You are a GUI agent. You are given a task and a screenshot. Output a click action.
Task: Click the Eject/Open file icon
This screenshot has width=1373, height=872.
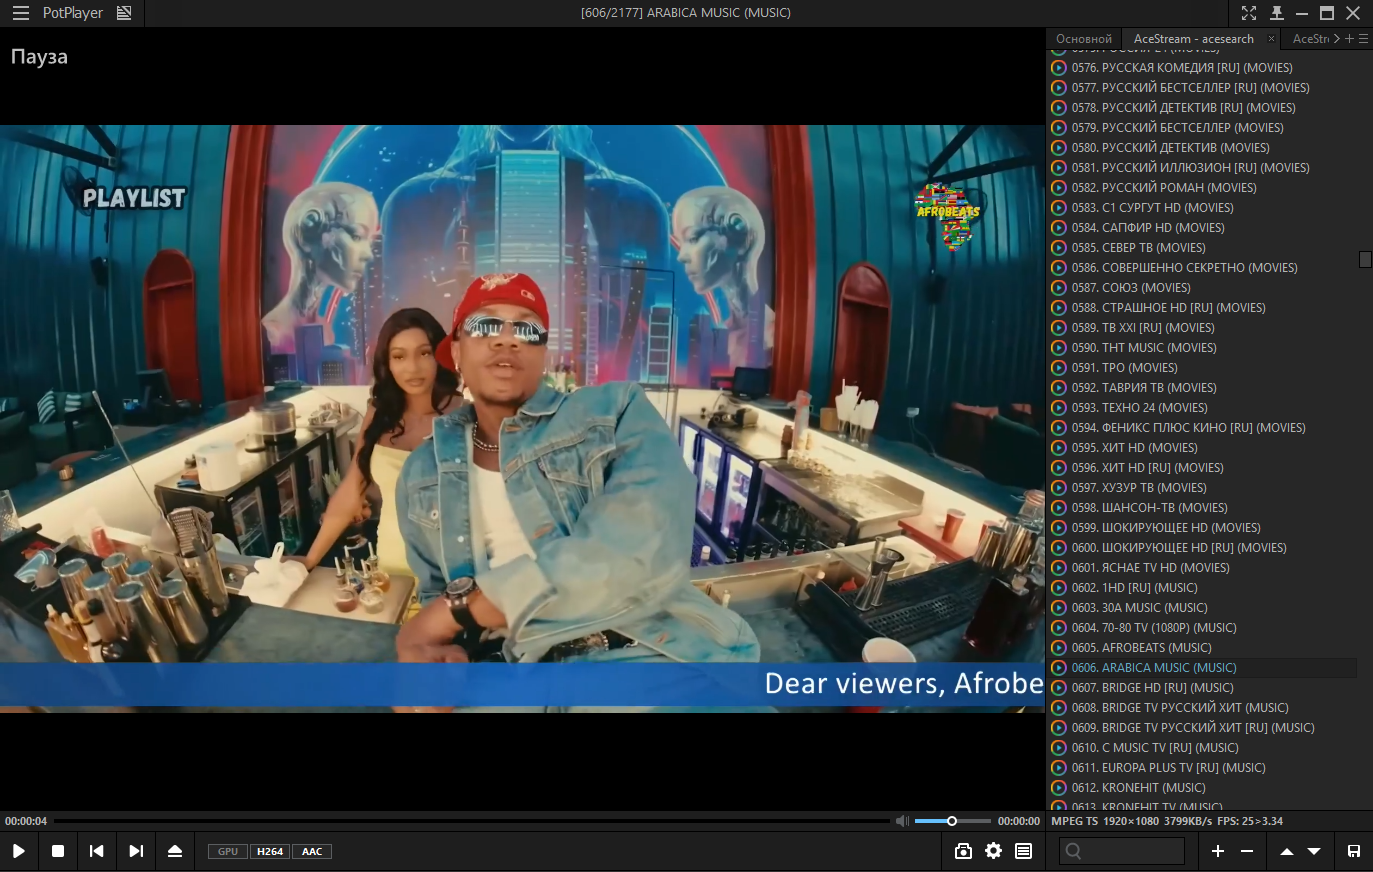coord(175,851)
